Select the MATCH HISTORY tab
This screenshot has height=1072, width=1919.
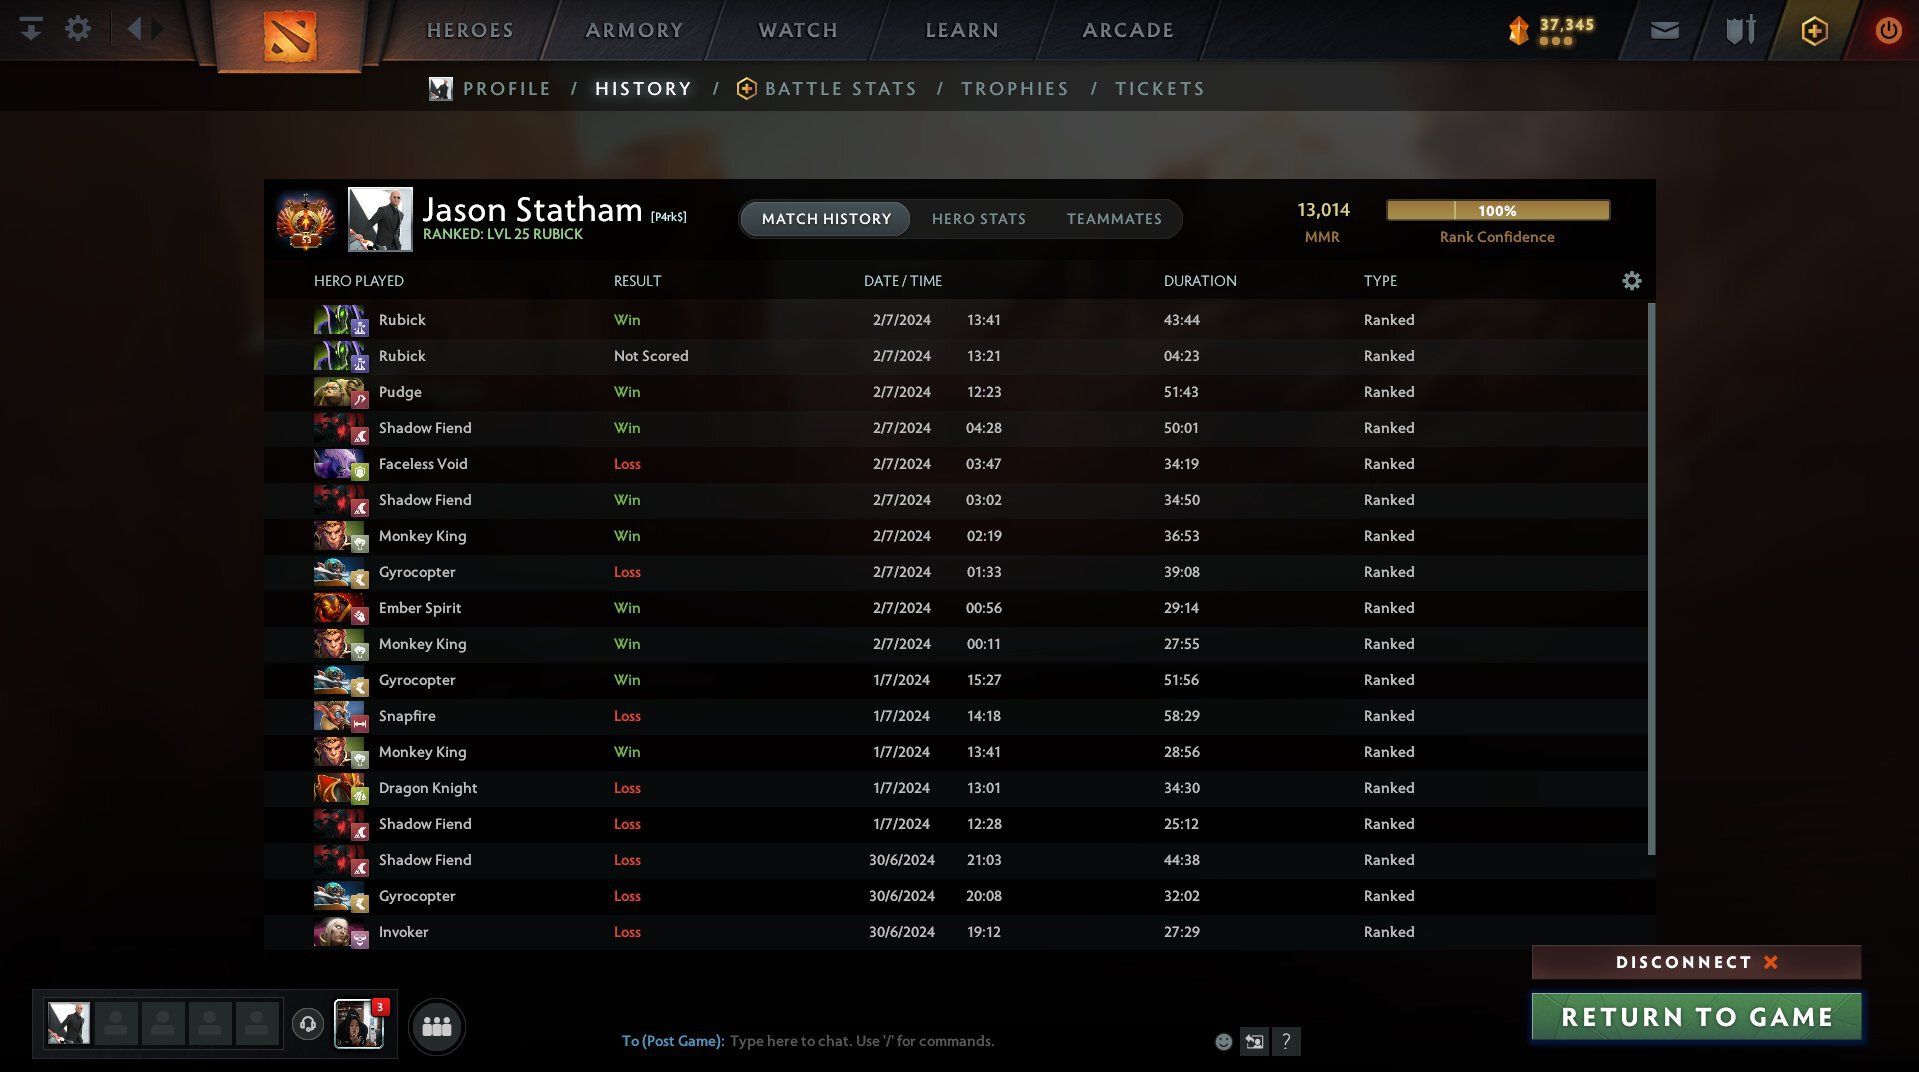(x=826, y=219)
